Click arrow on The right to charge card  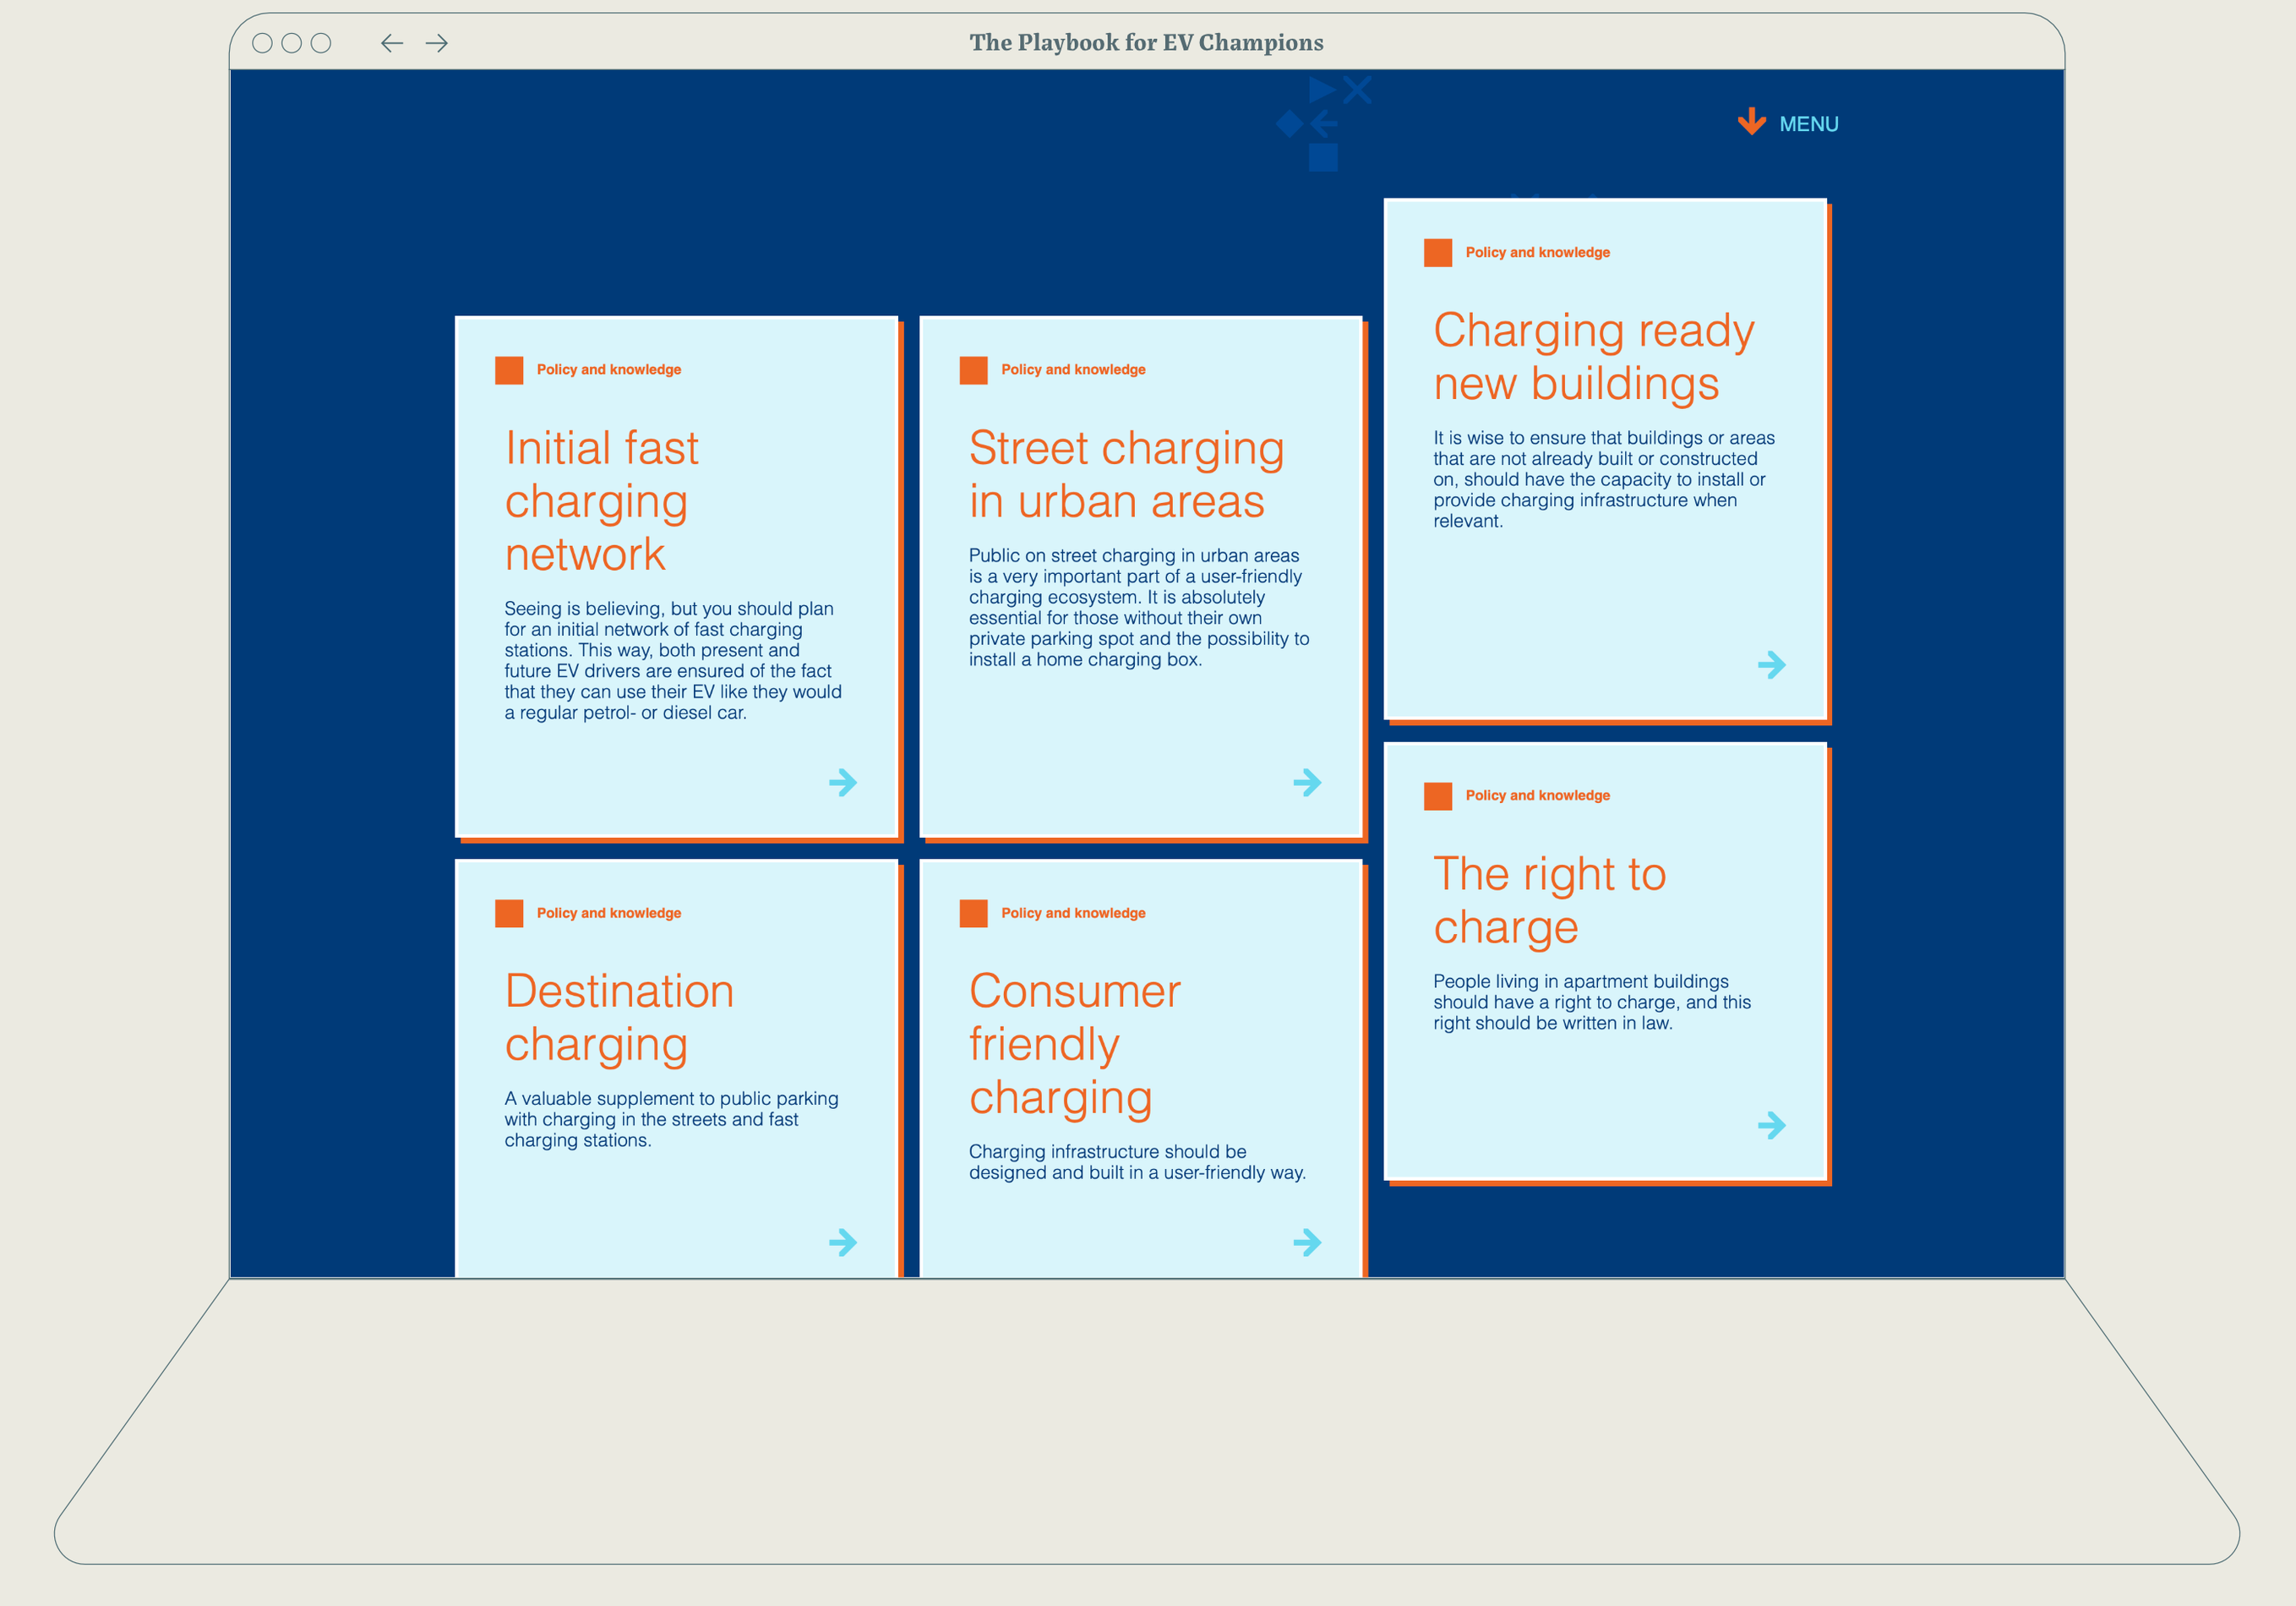1772,1126
